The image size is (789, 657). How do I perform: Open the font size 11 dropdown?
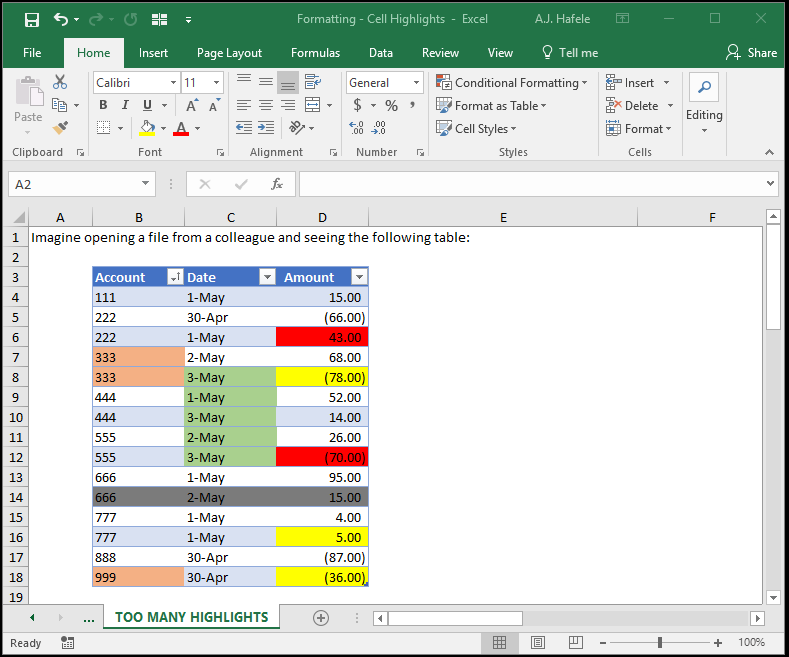tap(216, 83)
